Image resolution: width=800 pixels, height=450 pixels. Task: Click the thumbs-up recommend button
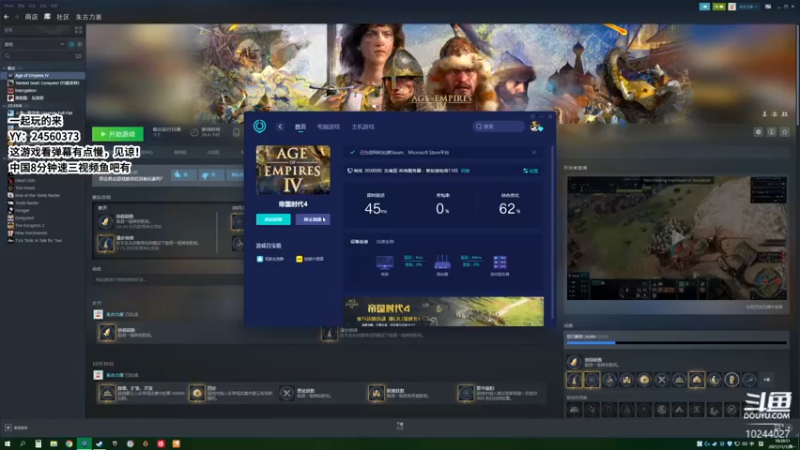click(182, 174)
